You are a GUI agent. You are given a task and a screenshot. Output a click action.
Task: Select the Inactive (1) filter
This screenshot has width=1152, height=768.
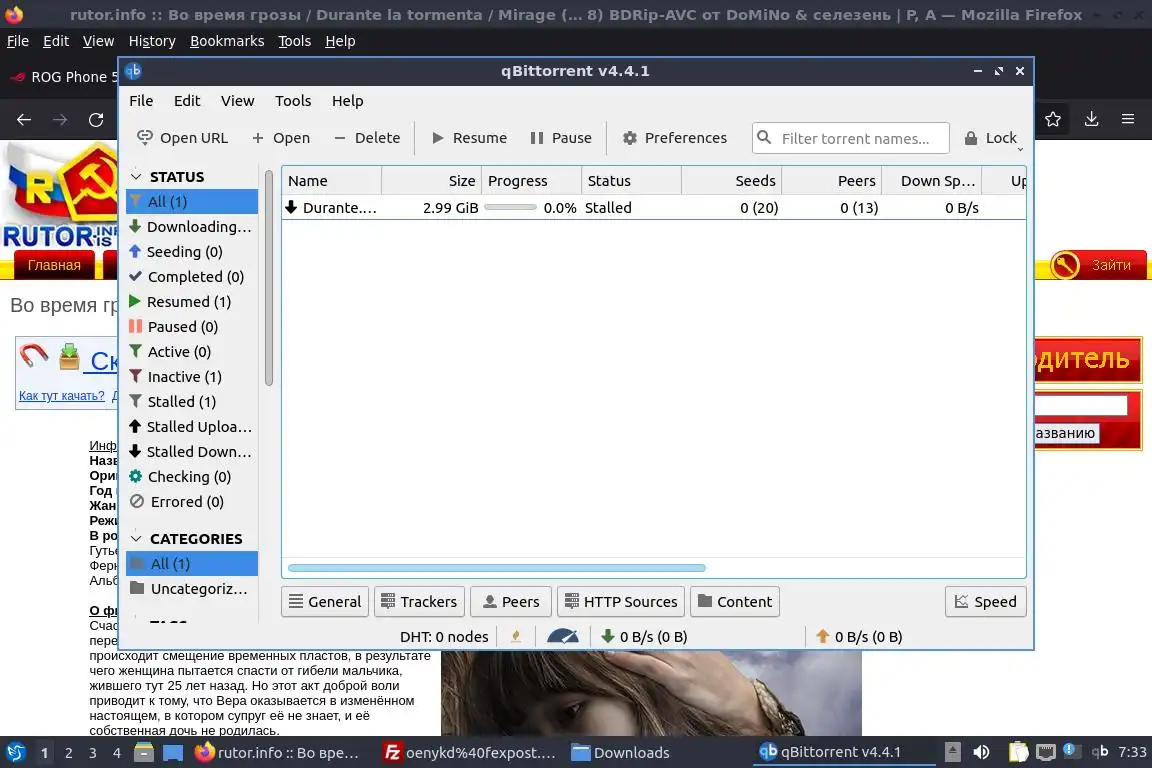pyautogui.click(x=192, y=376)
